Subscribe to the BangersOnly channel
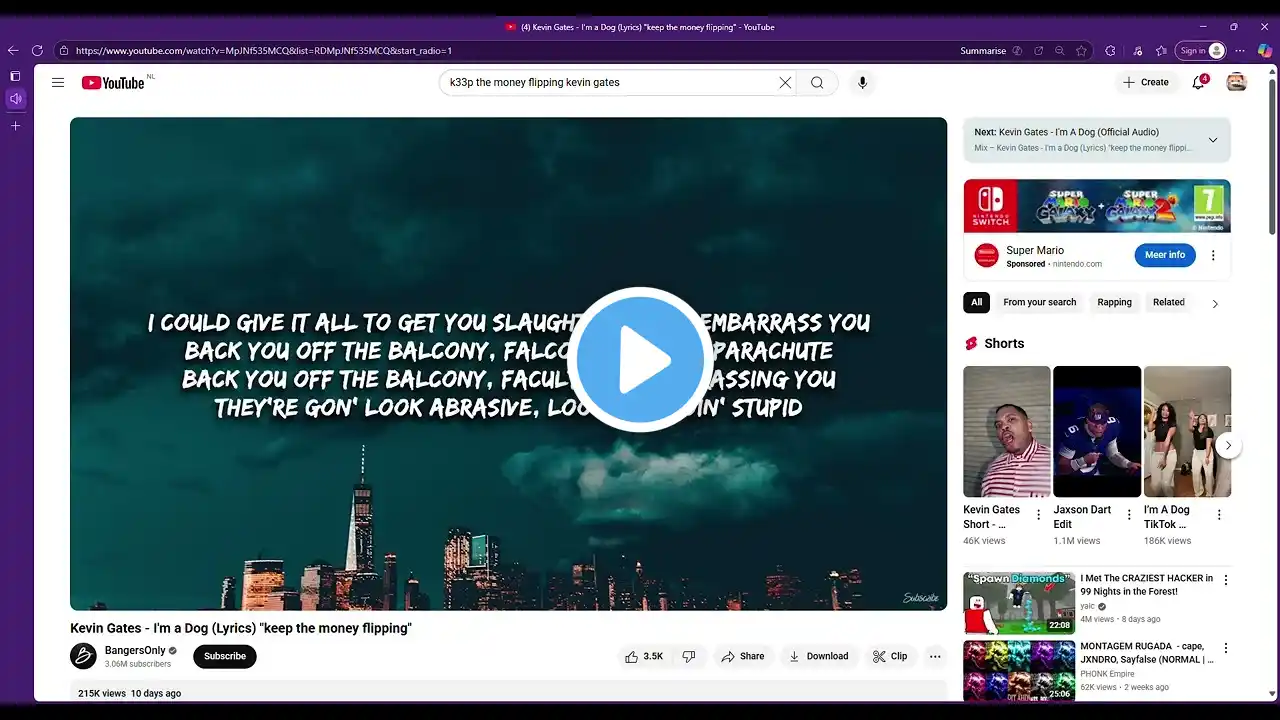This screenshot has width=1280, height=720. (225, 656)
